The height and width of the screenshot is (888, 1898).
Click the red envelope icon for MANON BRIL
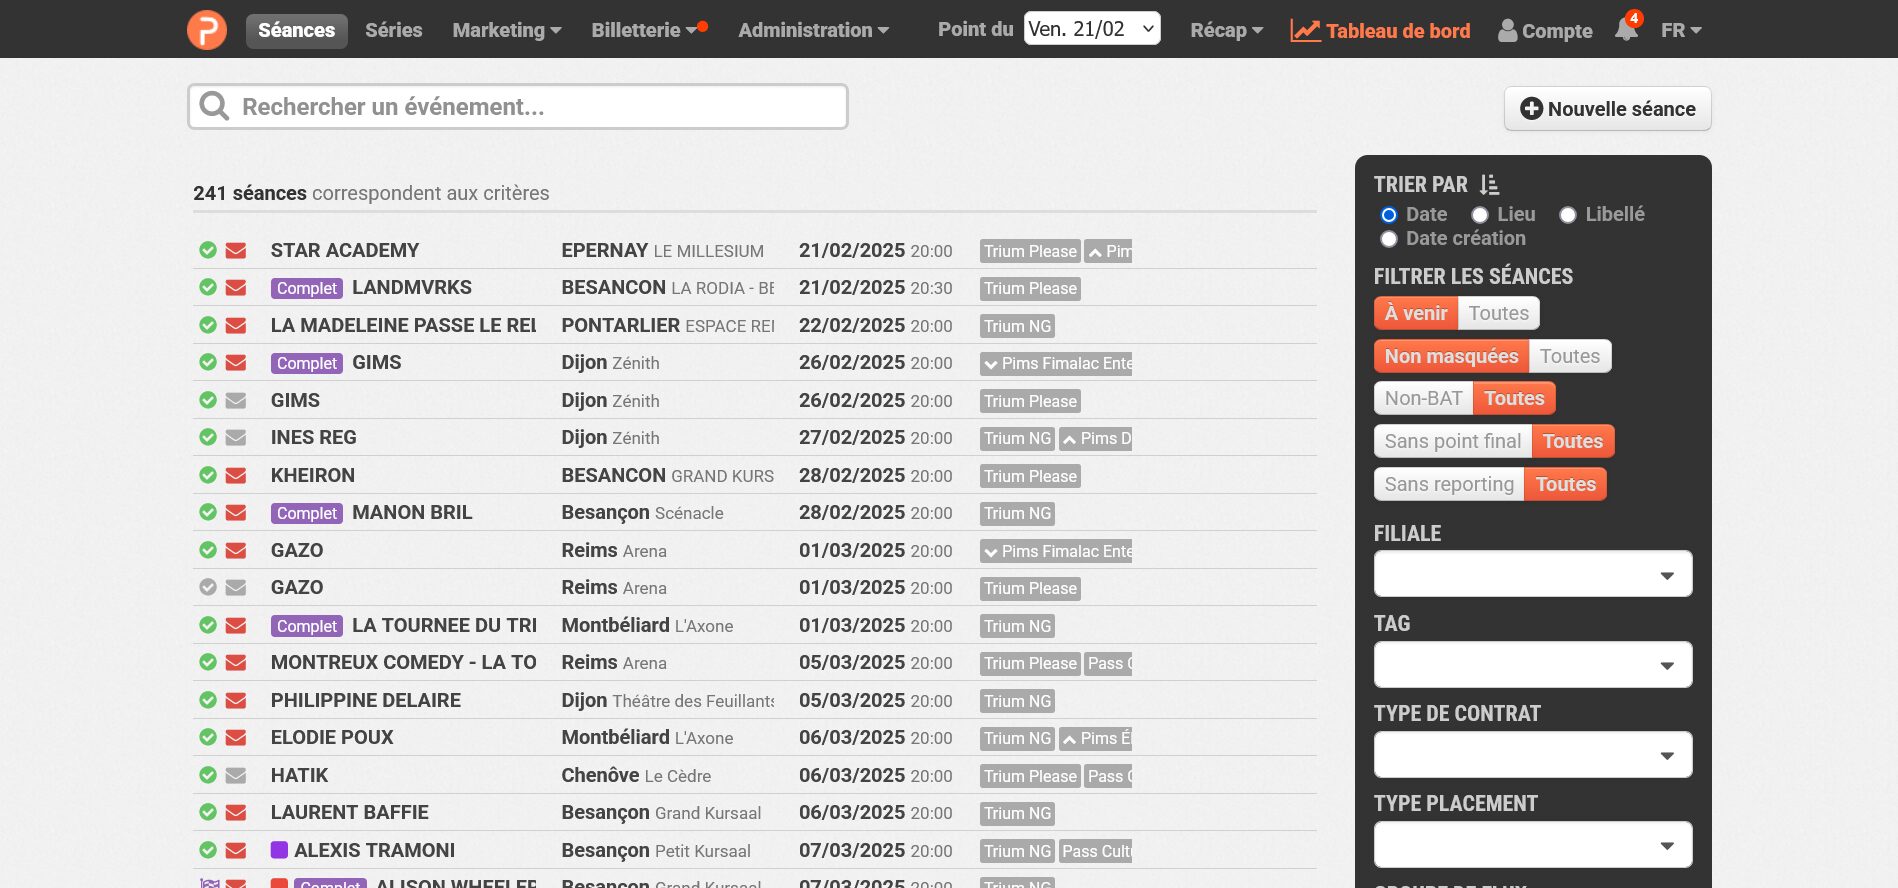[236, 513]
